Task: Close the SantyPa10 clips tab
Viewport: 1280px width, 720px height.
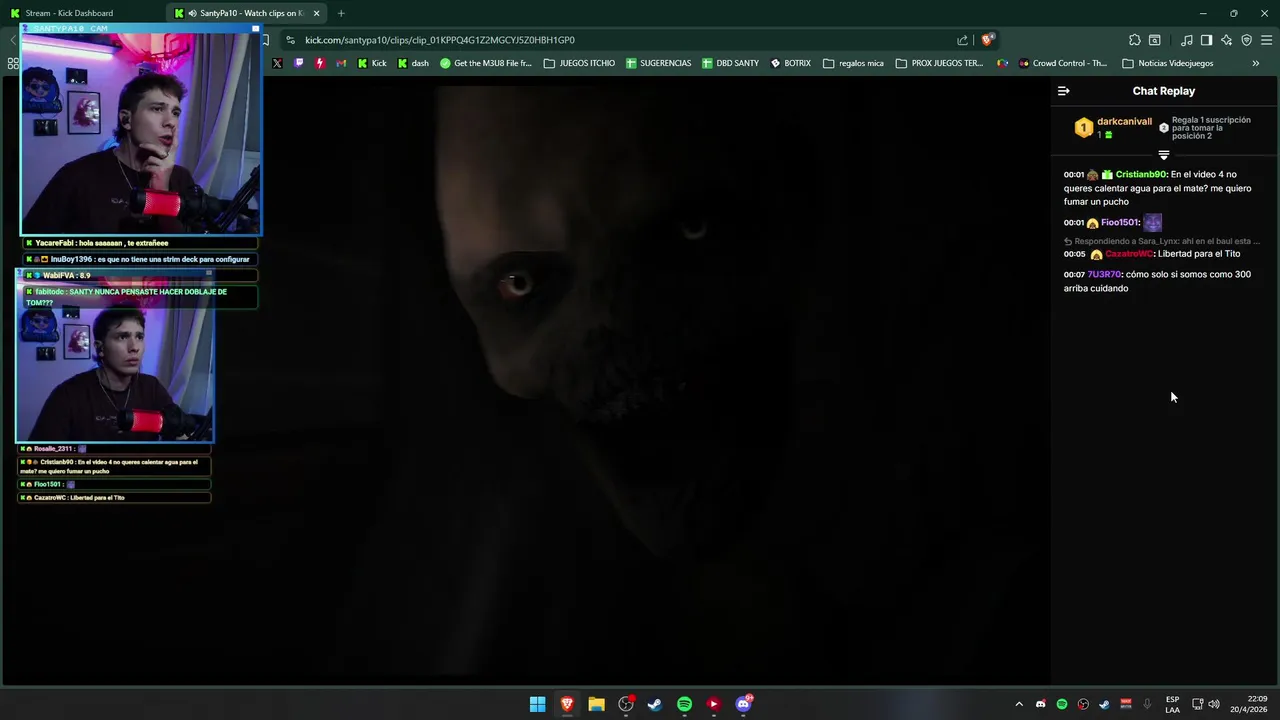Action: click(x=317, y=13)
